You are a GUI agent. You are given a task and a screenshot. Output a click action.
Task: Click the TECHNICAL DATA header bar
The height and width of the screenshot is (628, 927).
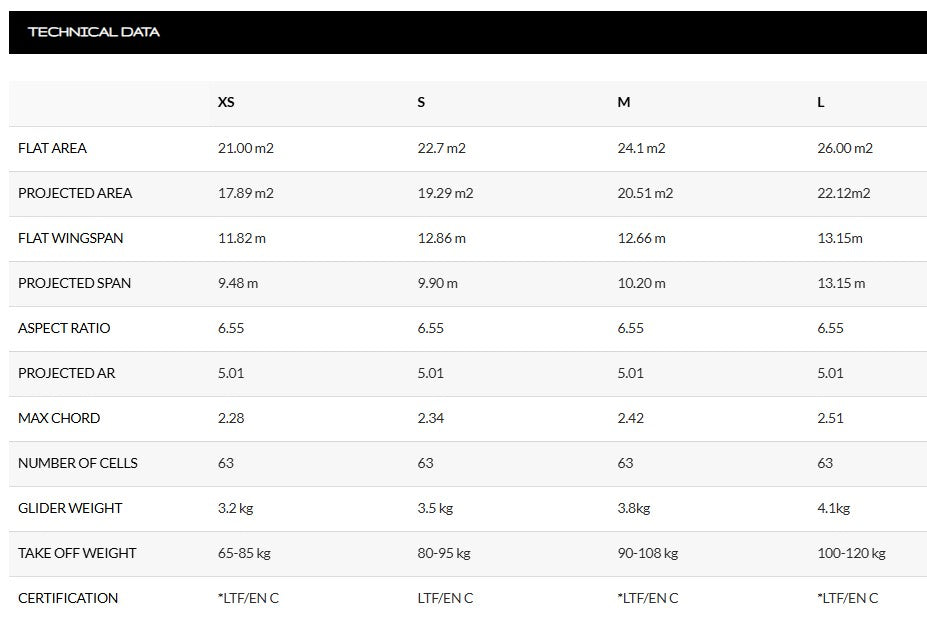(94, 32)
